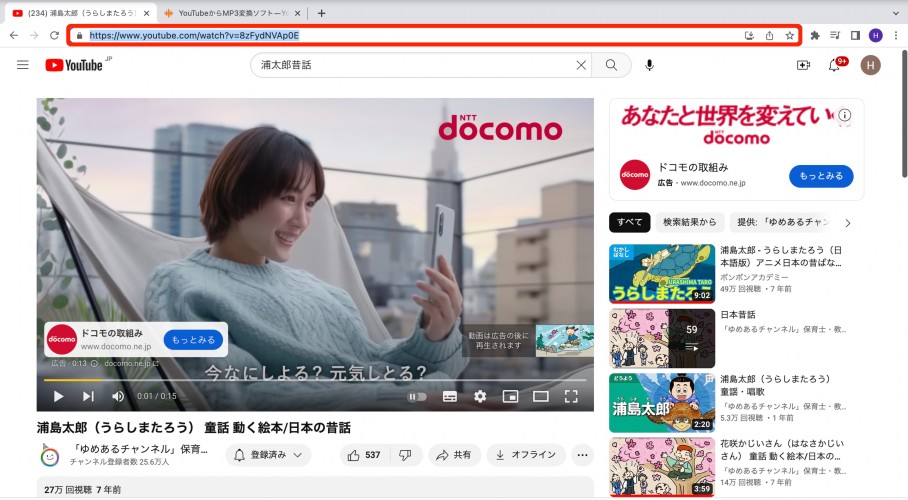The height and width of the screenshot is (500, 908).
Task: Select the 検索結果から filter chip
Action: click(x=690, y=222)
